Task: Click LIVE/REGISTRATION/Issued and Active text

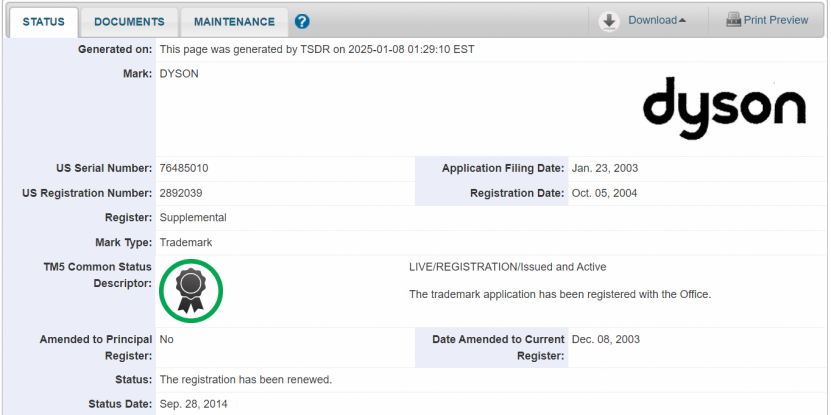Action: [x=508, y=267]
